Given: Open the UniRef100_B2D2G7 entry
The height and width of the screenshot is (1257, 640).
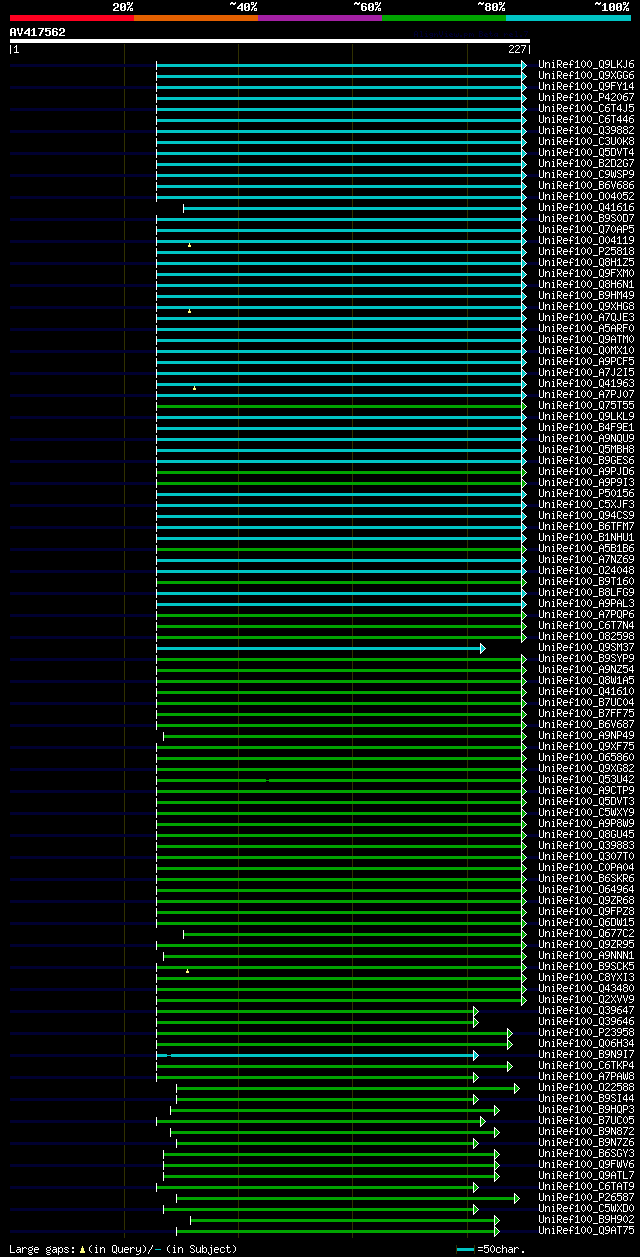Looking at the screenshot, I should (x=586, y=164).
